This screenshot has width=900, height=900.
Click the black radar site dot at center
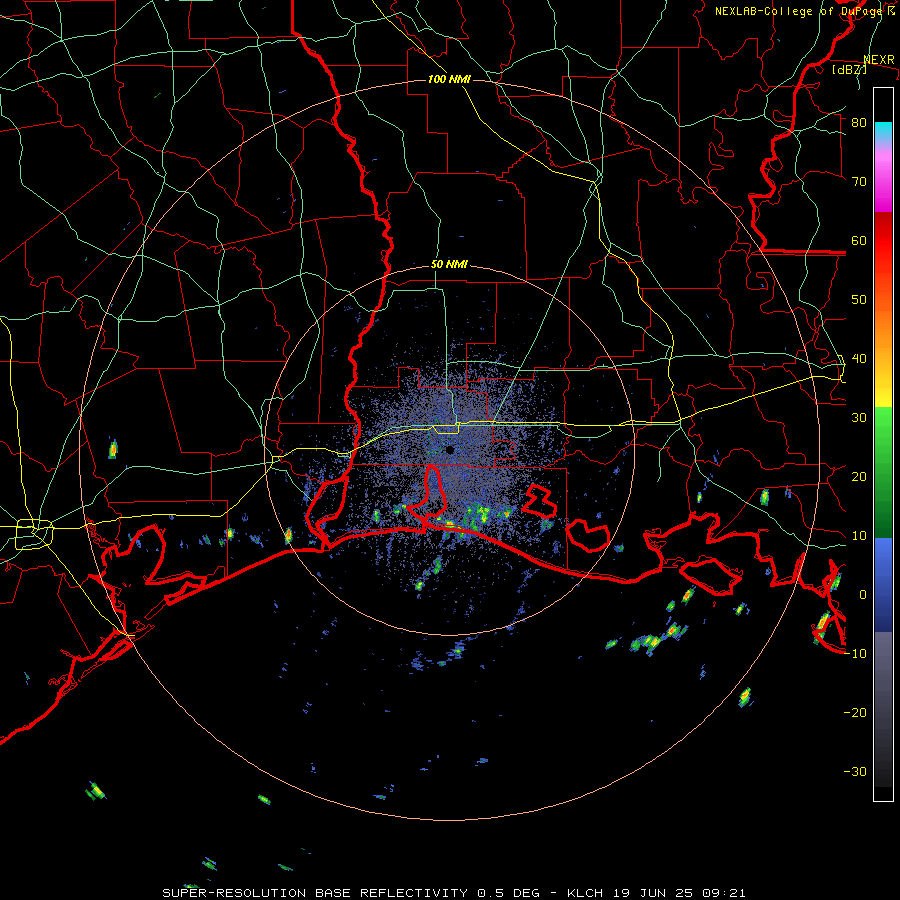click(x=450, y=450)
